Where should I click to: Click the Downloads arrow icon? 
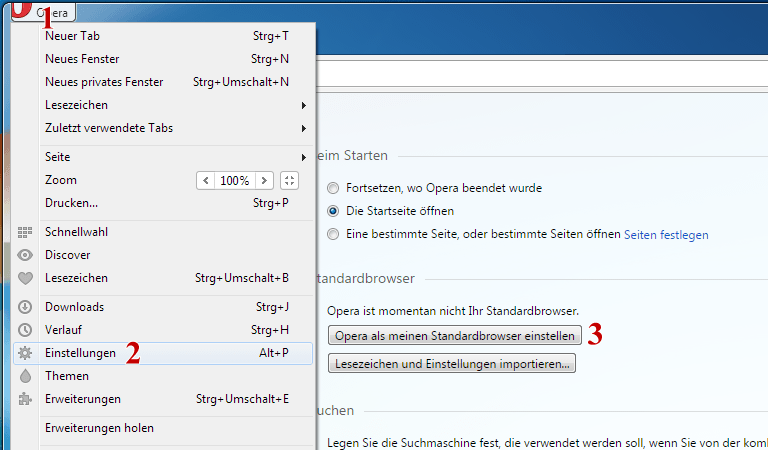(x=25, y=307)
